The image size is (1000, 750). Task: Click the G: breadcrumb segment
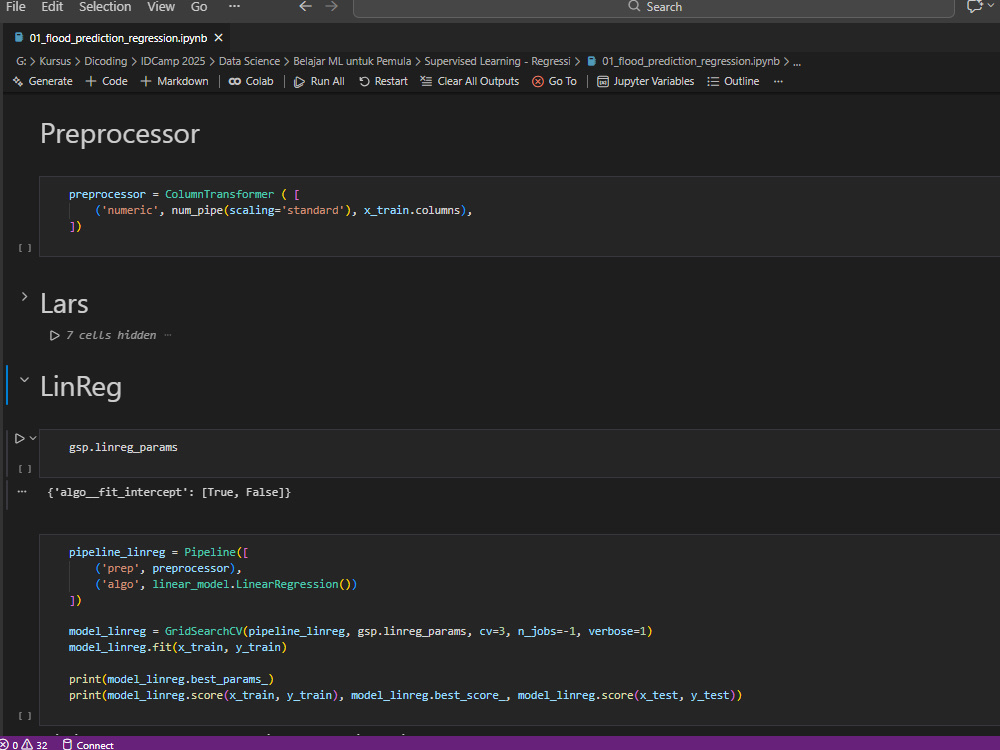click(21, 61)
